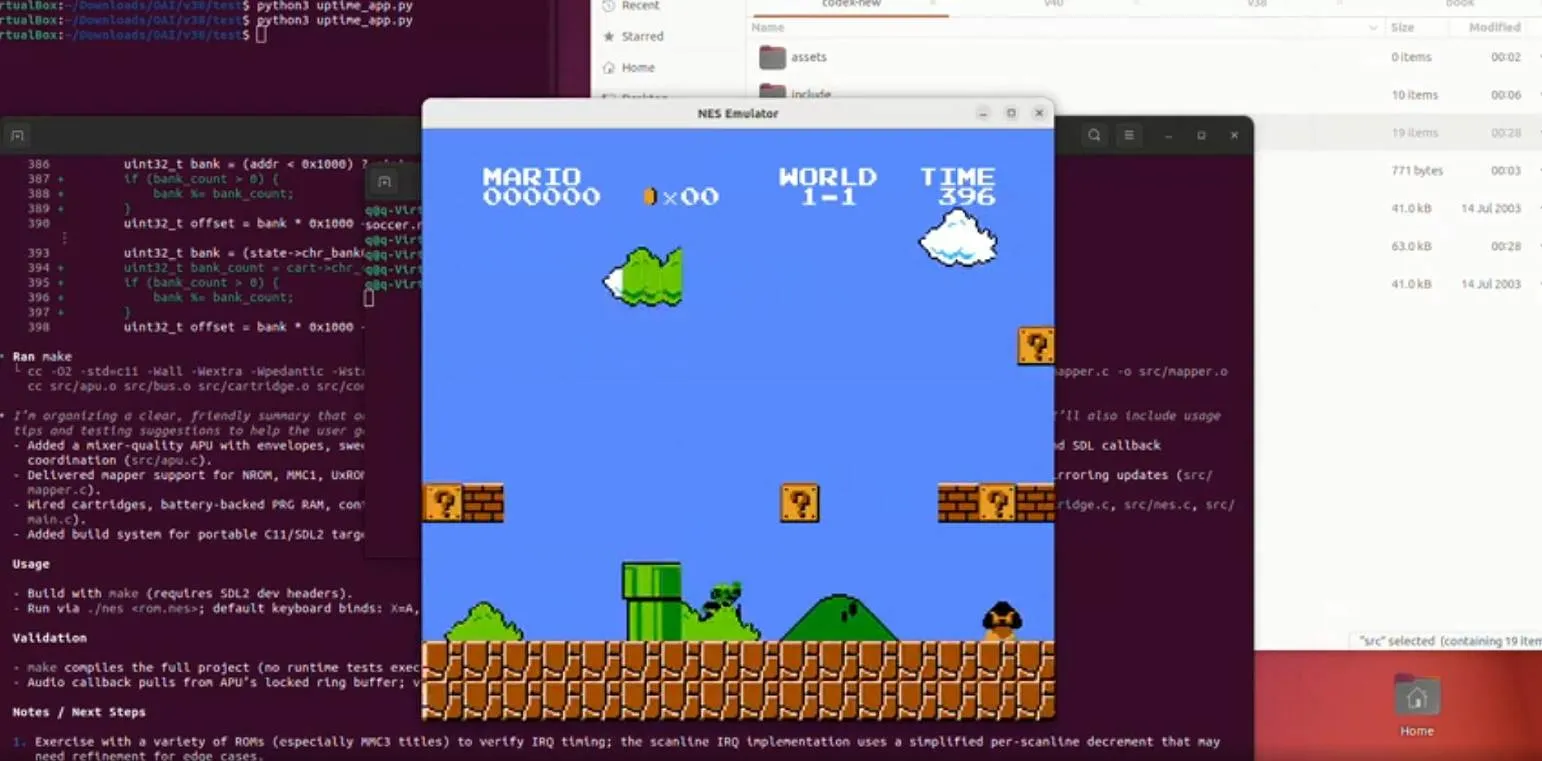Open Recent in the Files sidebar

(x=639, y=6)
